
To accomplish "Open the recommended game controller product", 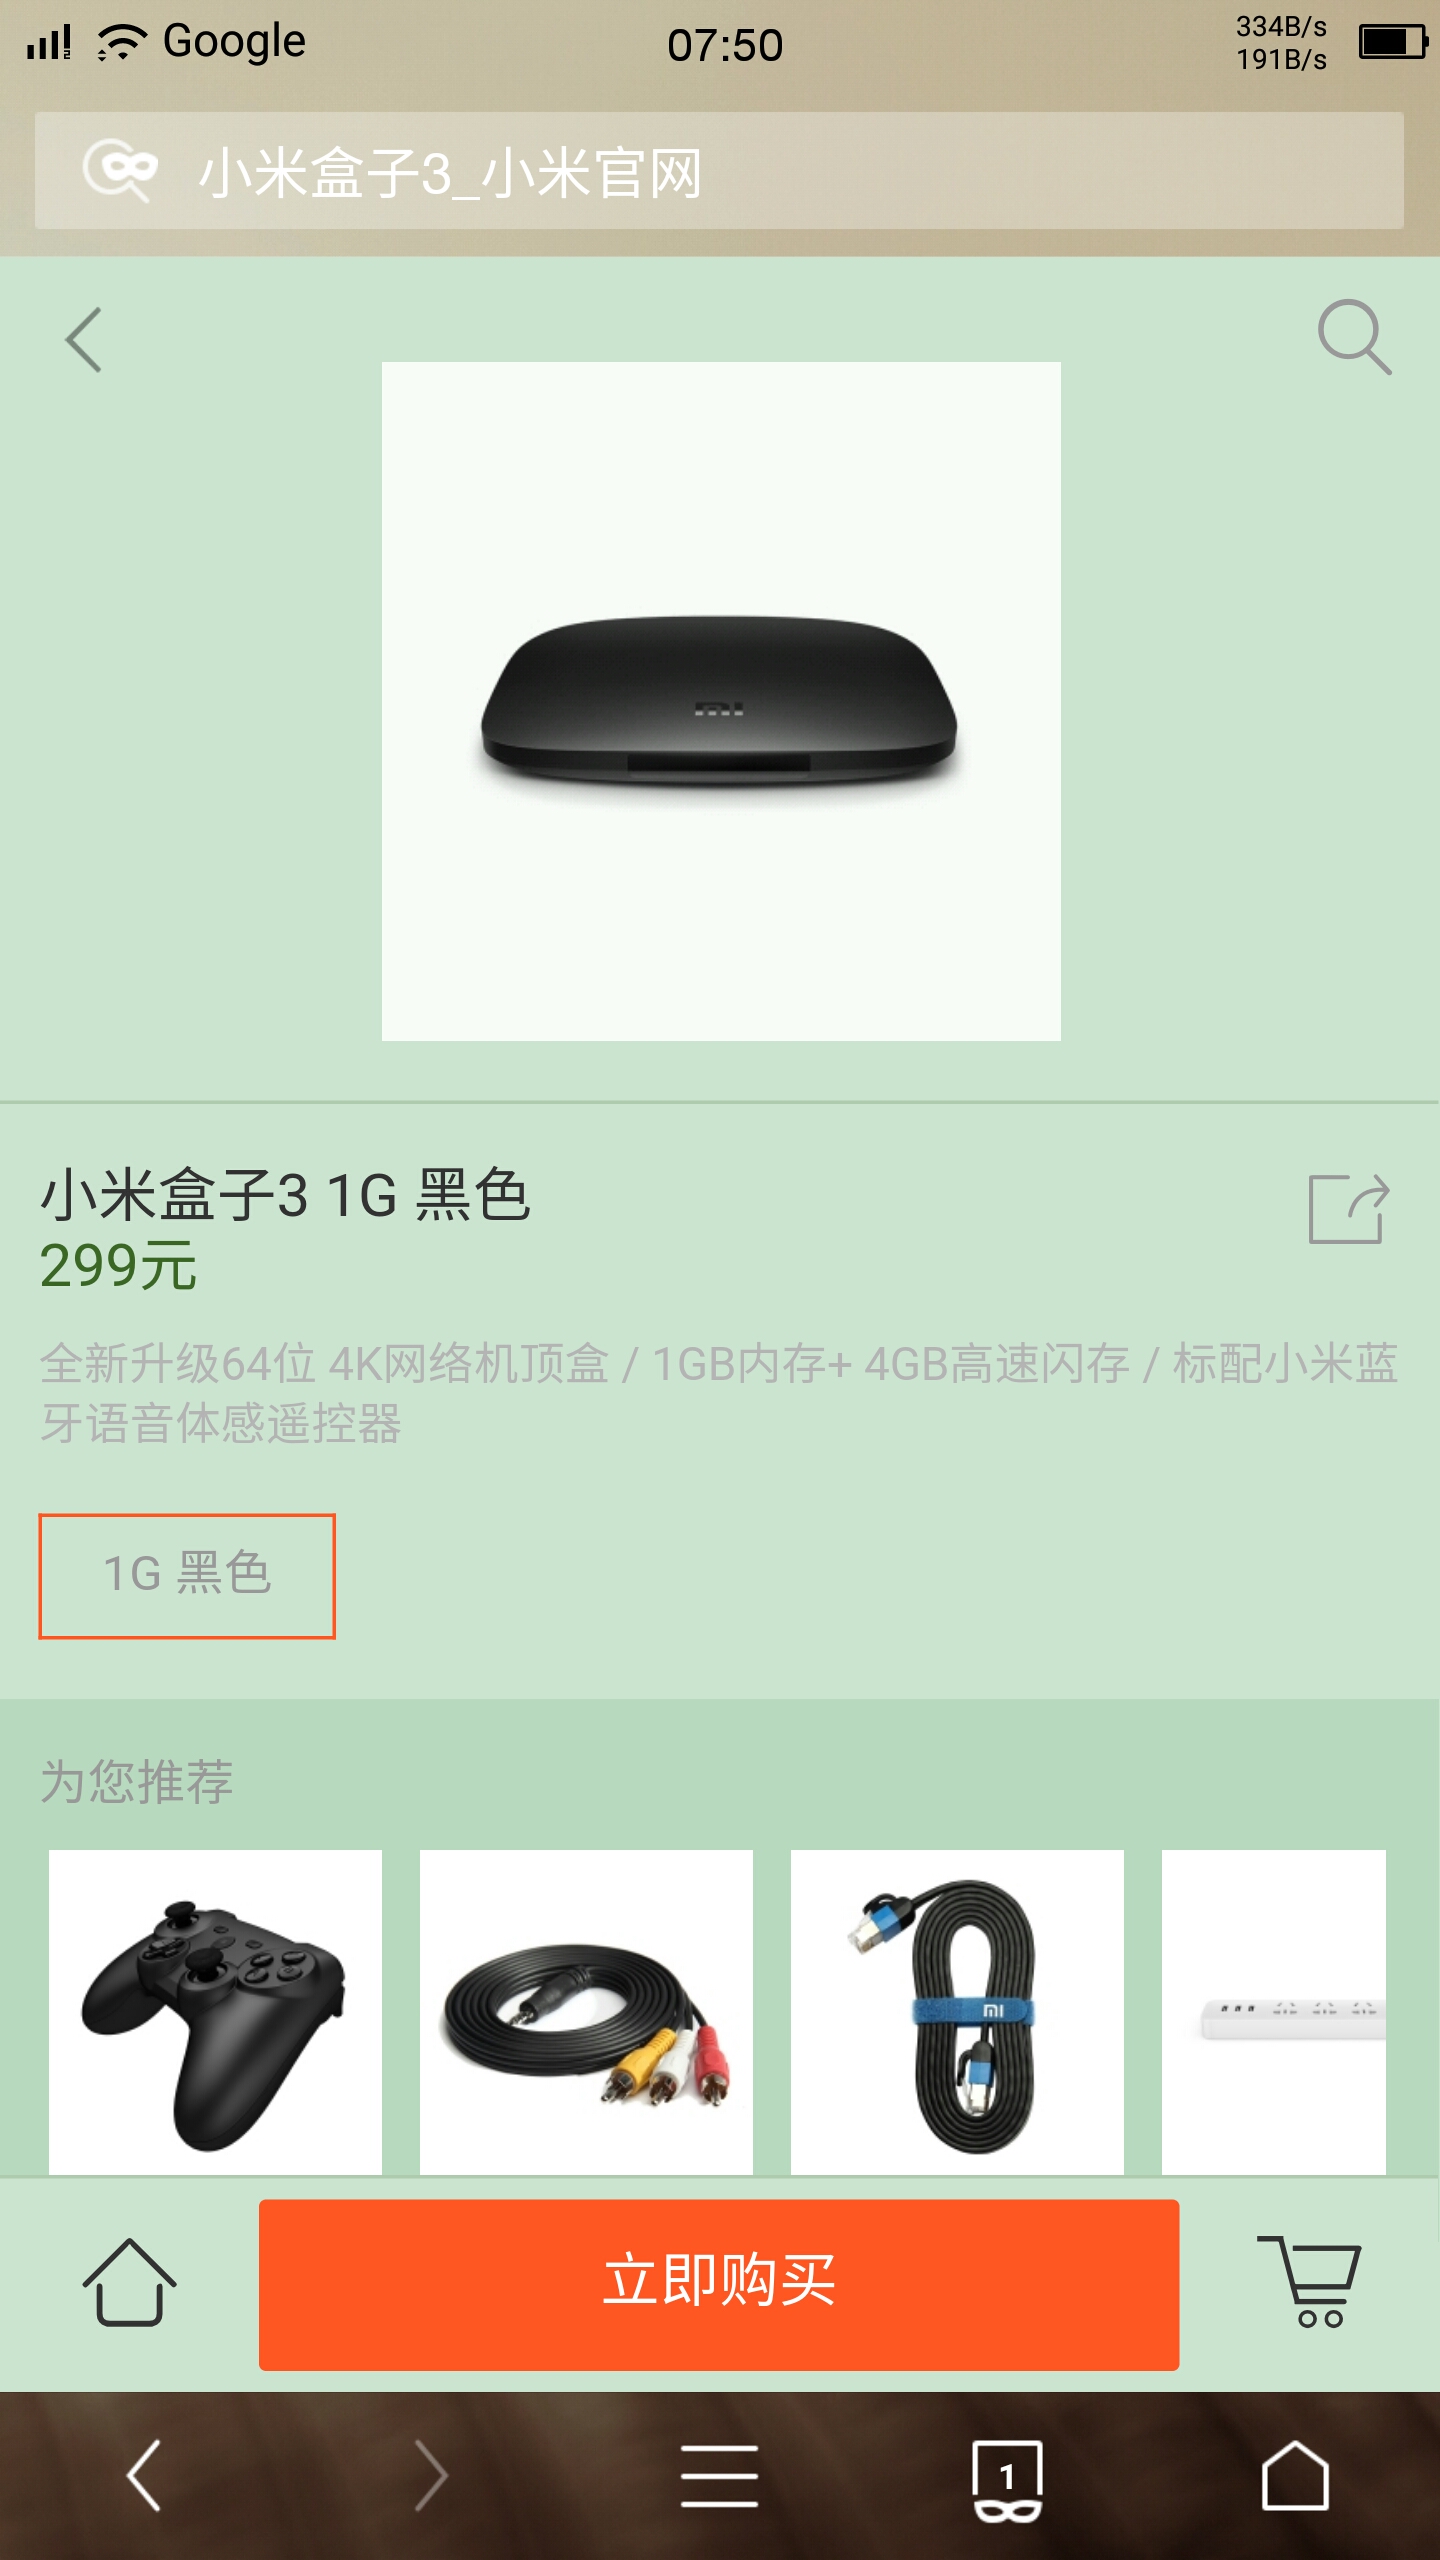I will click(215, 2012).
